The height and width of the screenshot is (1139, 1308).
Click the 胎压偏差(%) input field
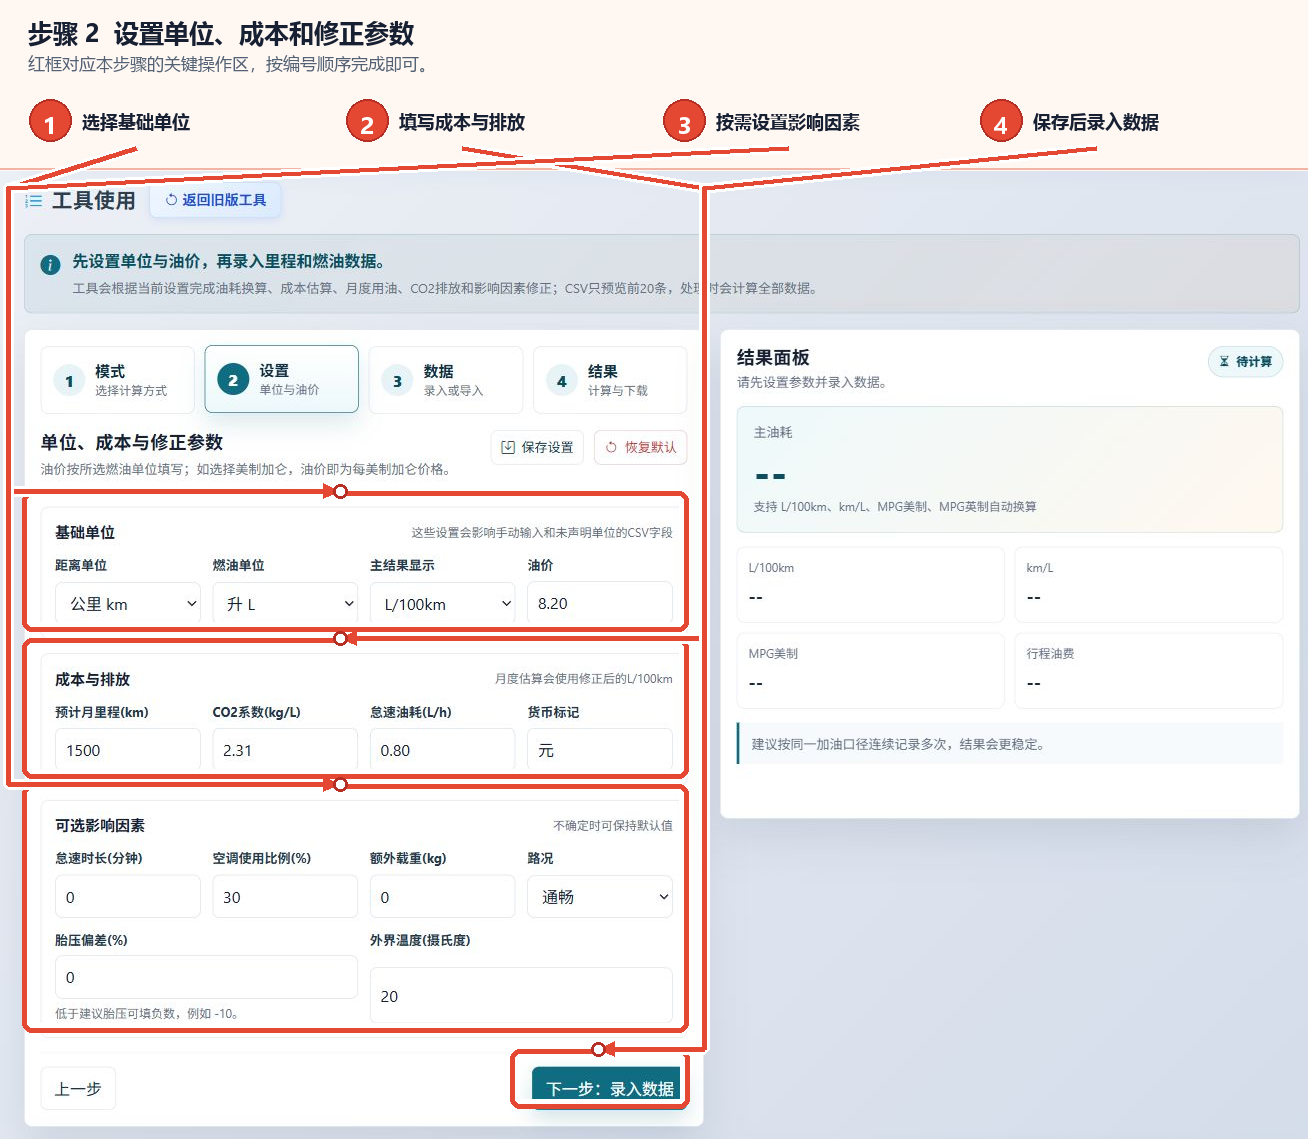[206, 977]
